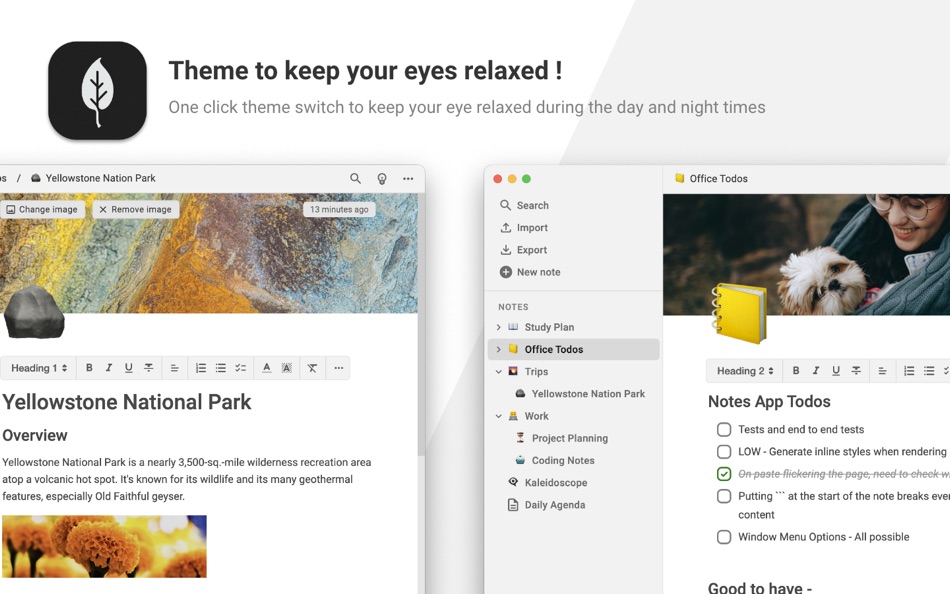Screen dimensions: 950x594
Task: Click Import in the sidebar
Action: (524, 228)
